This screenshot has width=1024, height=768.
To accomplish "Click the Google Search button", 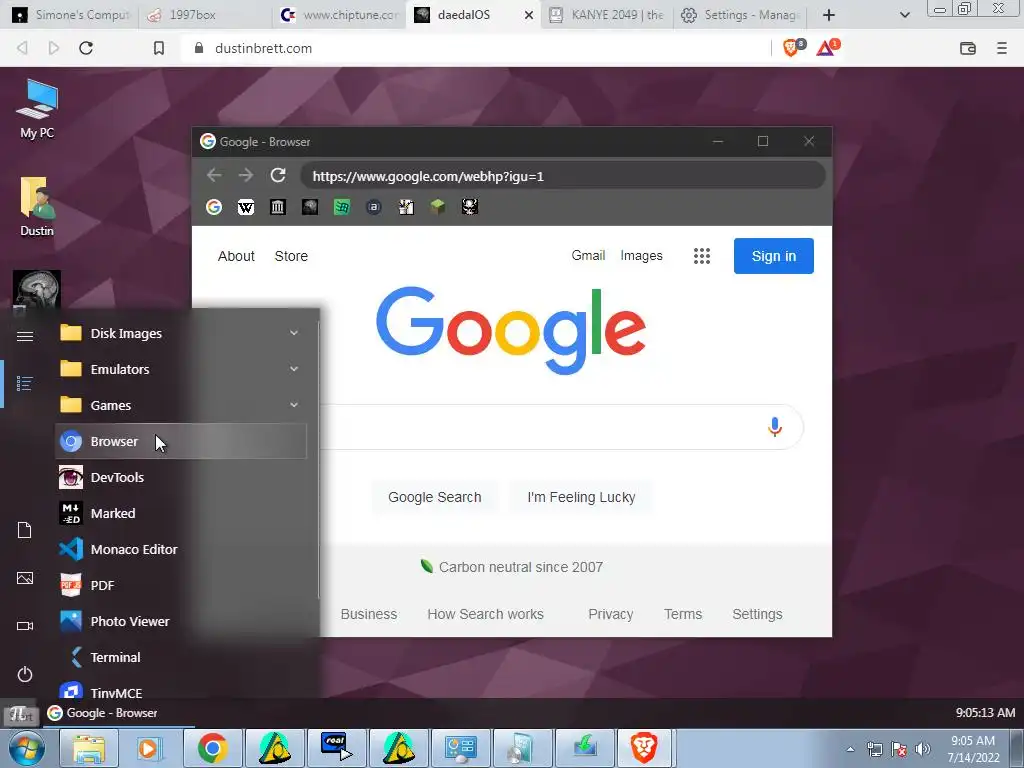I will pos(434,497).
